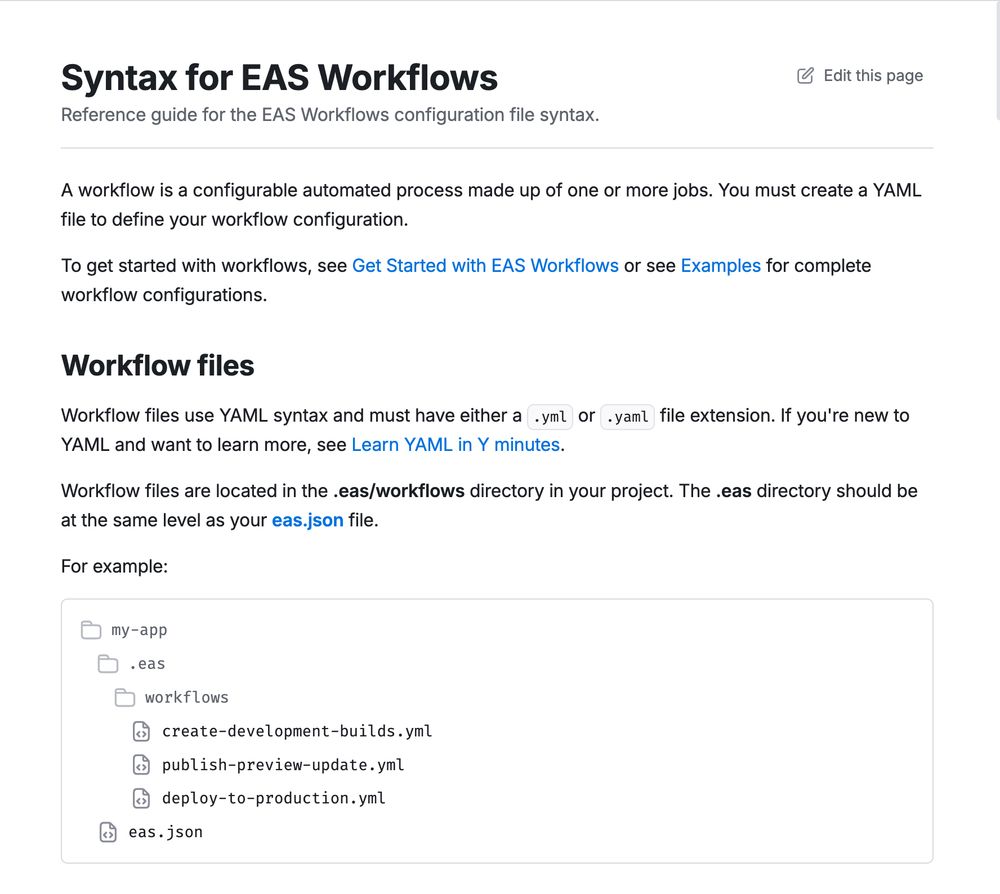
Task: Open Learn YAML in Y minutes link
Action: point(455,444)
